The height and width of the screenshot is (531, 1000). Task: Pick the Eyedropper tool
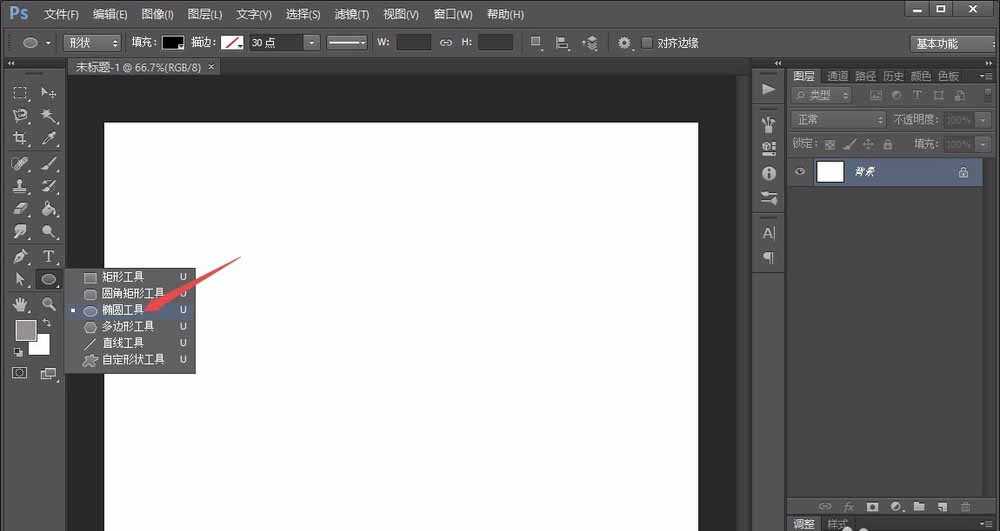[48, 139]
